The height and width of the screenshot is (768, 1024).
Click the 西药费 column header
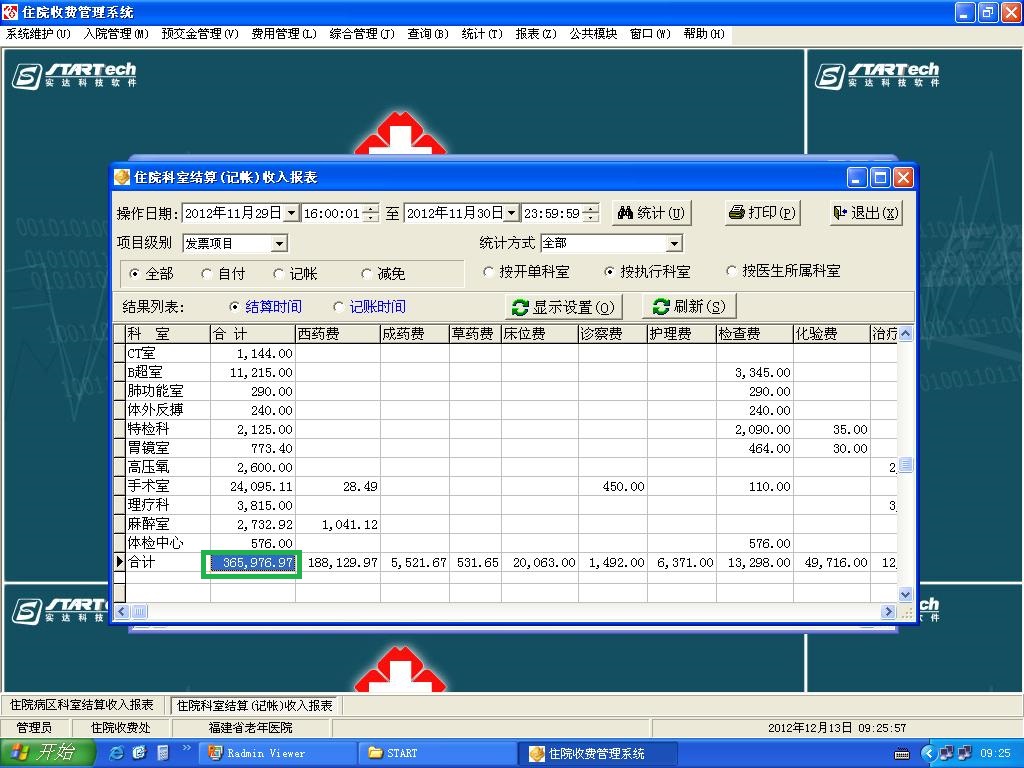[338, 334]
